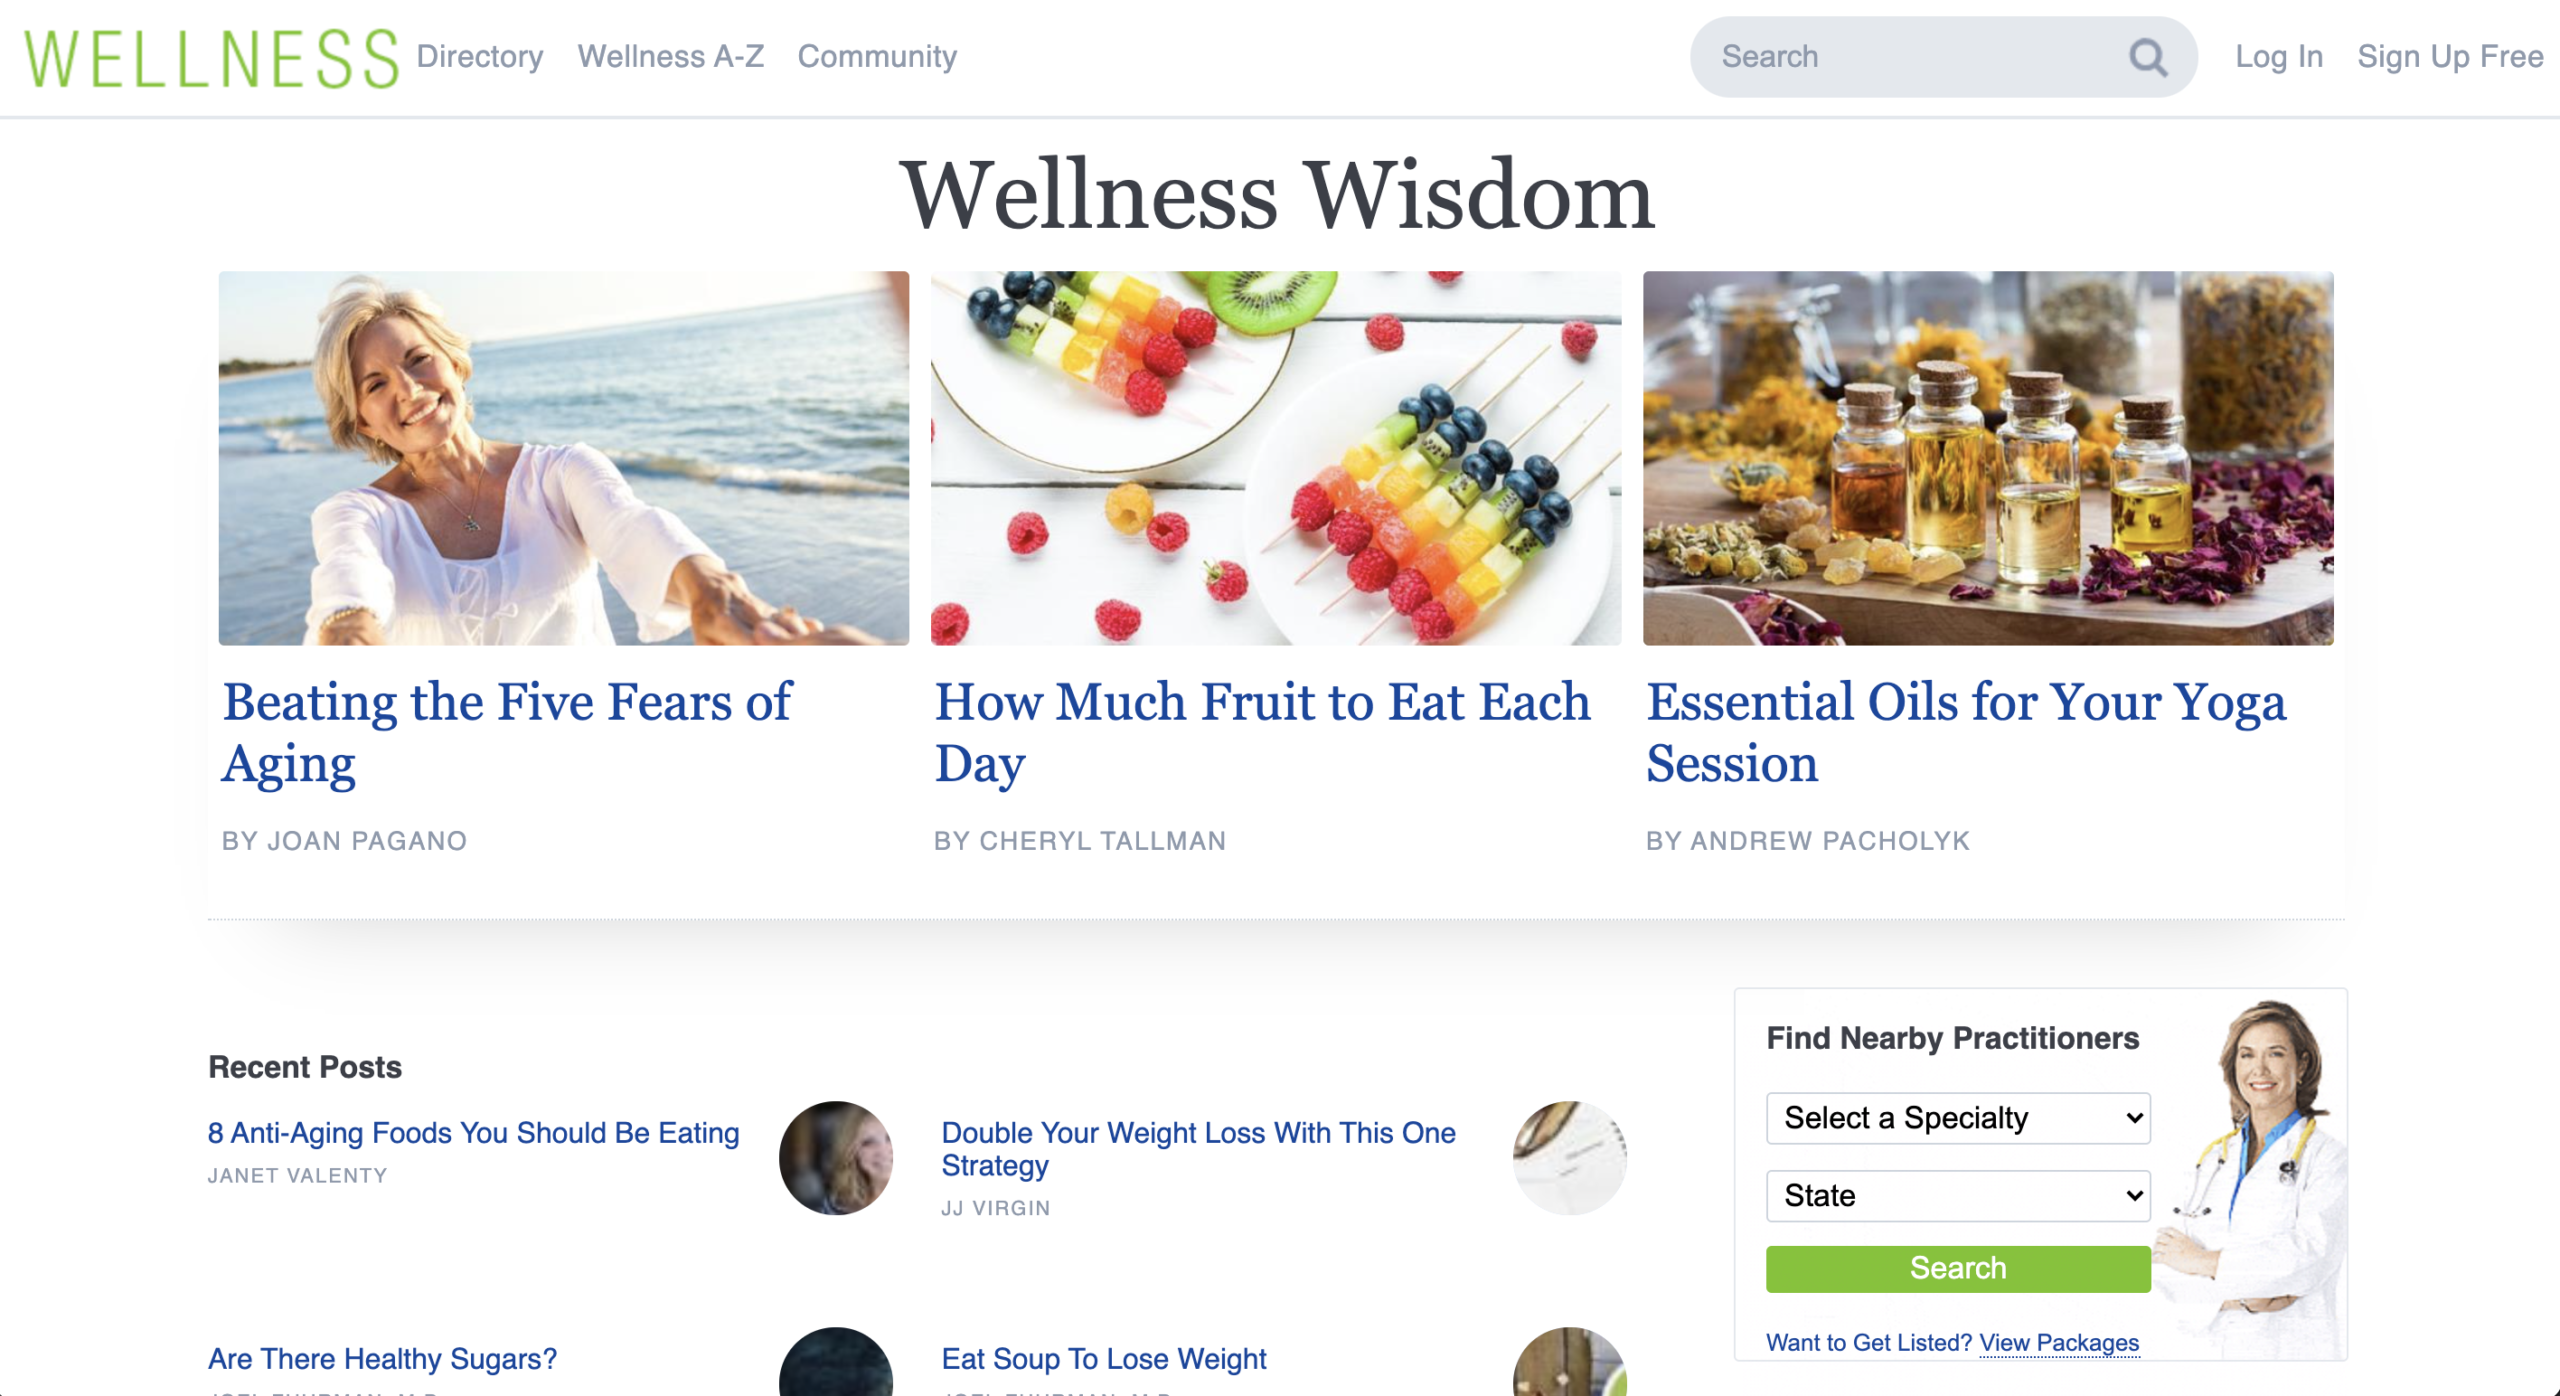Image resolution: width=2560 pixels, height=1396 pixels.
Task: Open the essential oils bottles image
Action: pyautogui.click(x=1988, y=458)
